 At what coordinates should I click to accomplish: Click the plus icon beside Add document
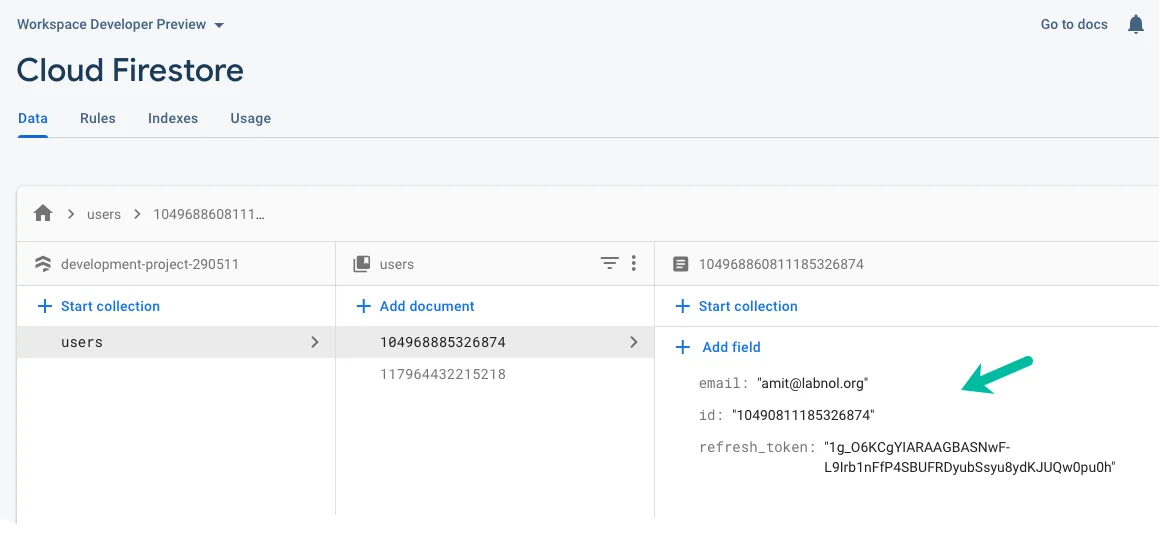(x=363, y=306)
